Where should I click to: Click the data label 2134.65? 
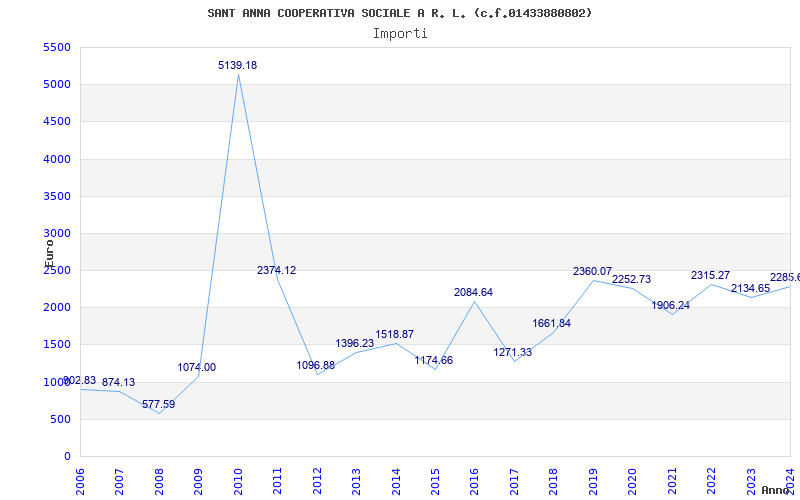point(750,288)
